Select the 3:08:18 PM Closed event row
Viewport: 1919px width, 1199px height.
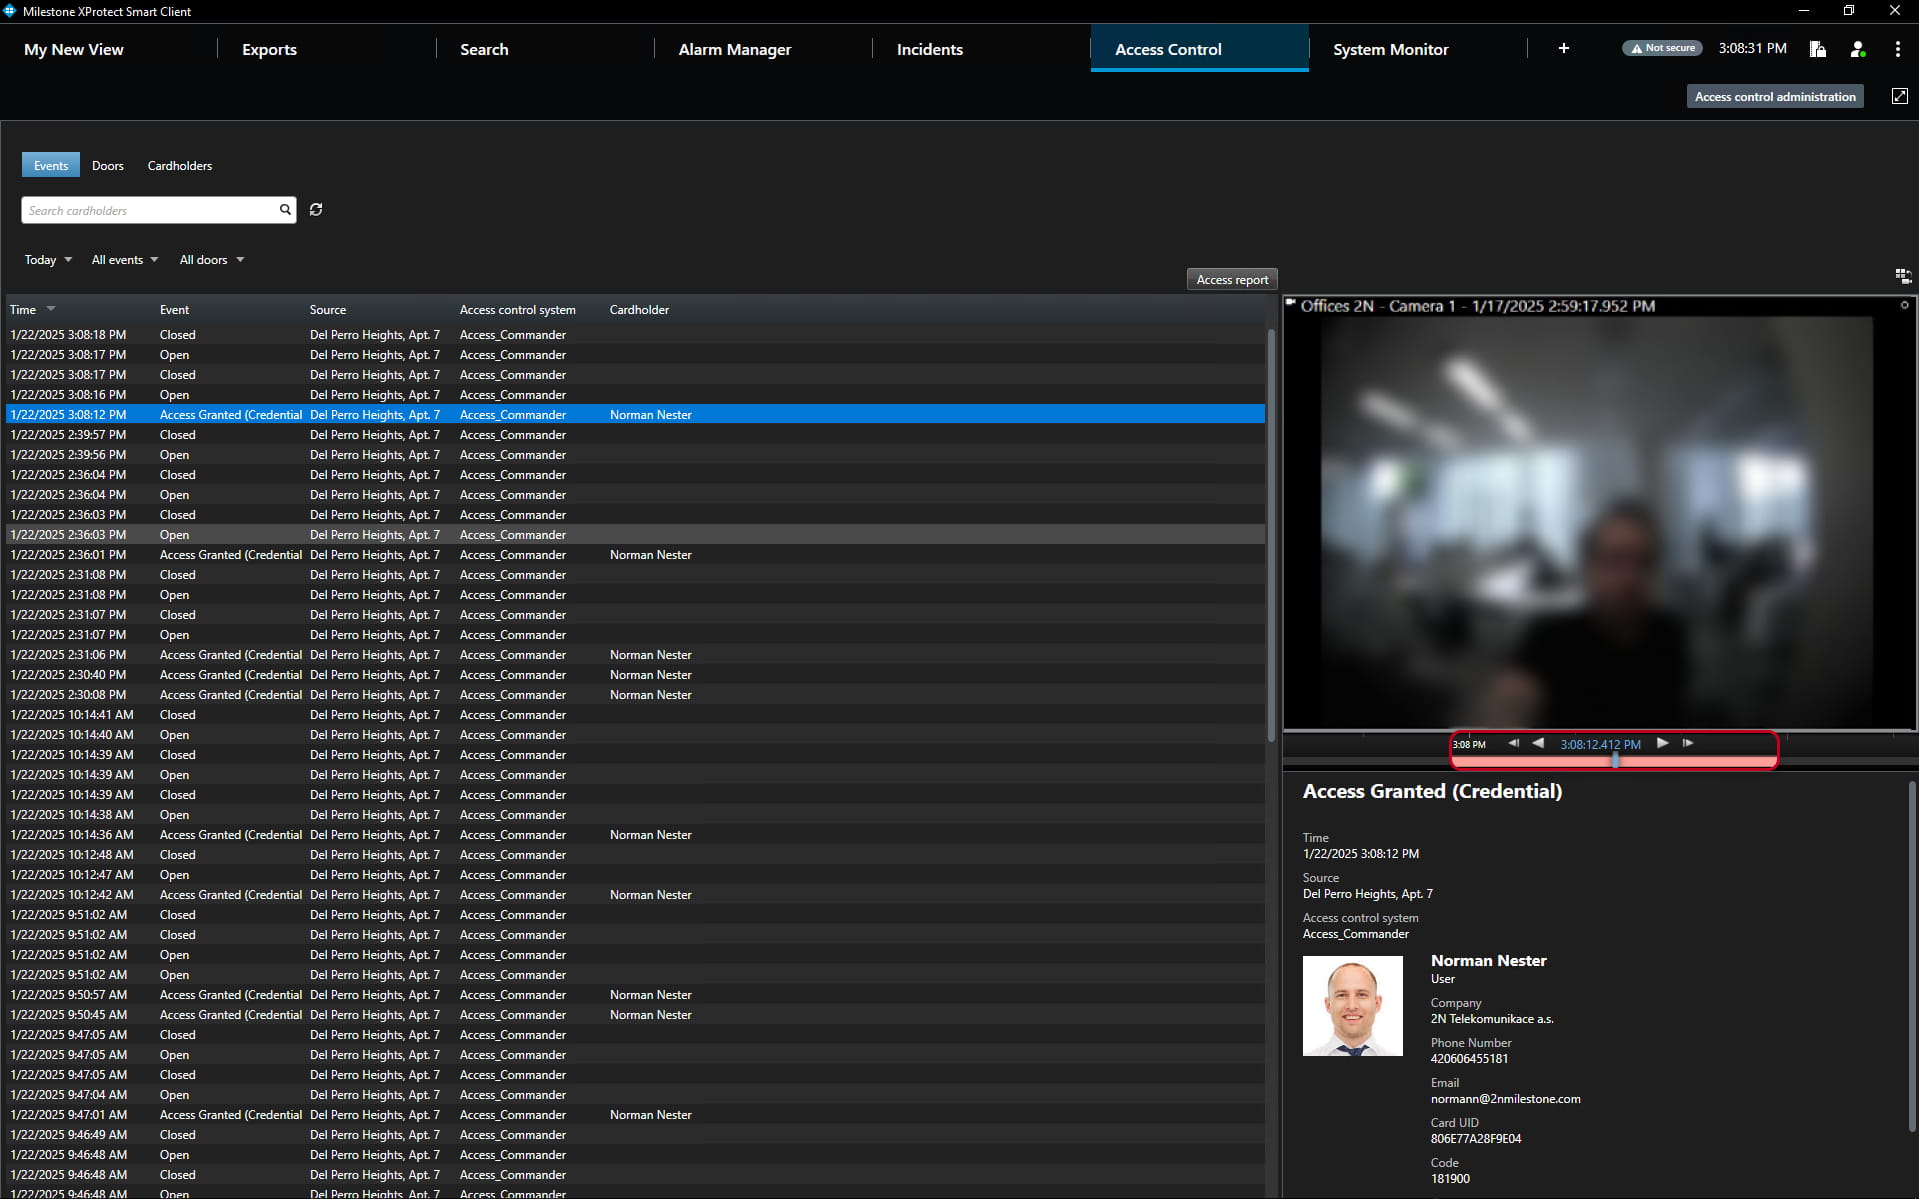(x=636, y=335)
